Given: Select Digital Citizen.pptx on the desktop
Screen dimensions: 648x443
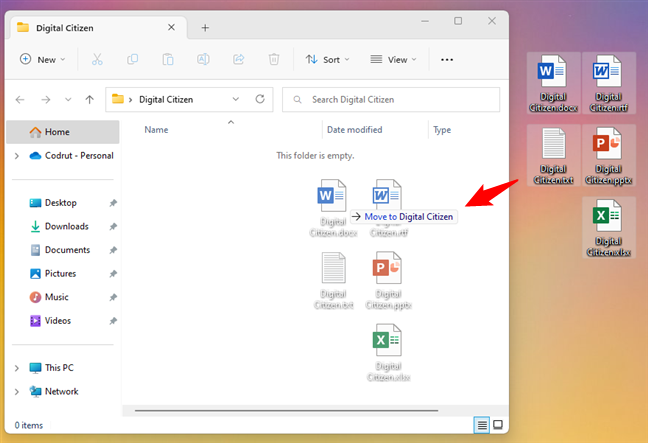Looking at the screenshot, I should click(608, 156).
